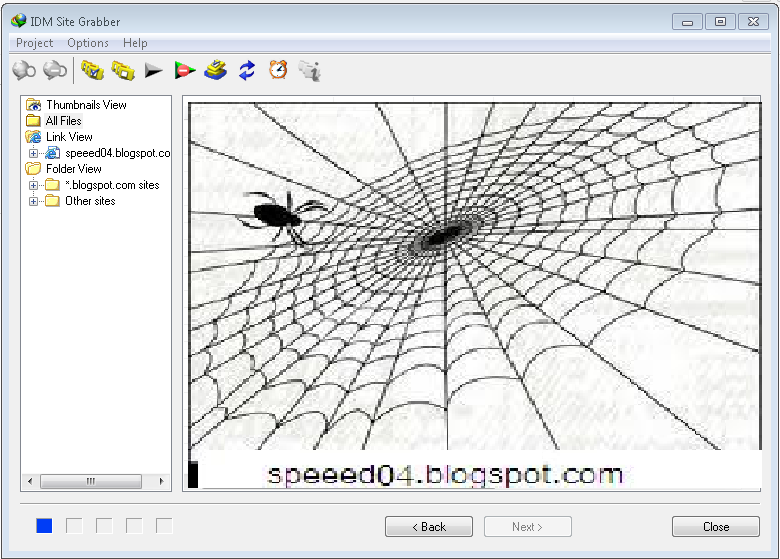The image size is (780, 559).
Task: Select the All Files tree item
Action: tap(64, 121)
